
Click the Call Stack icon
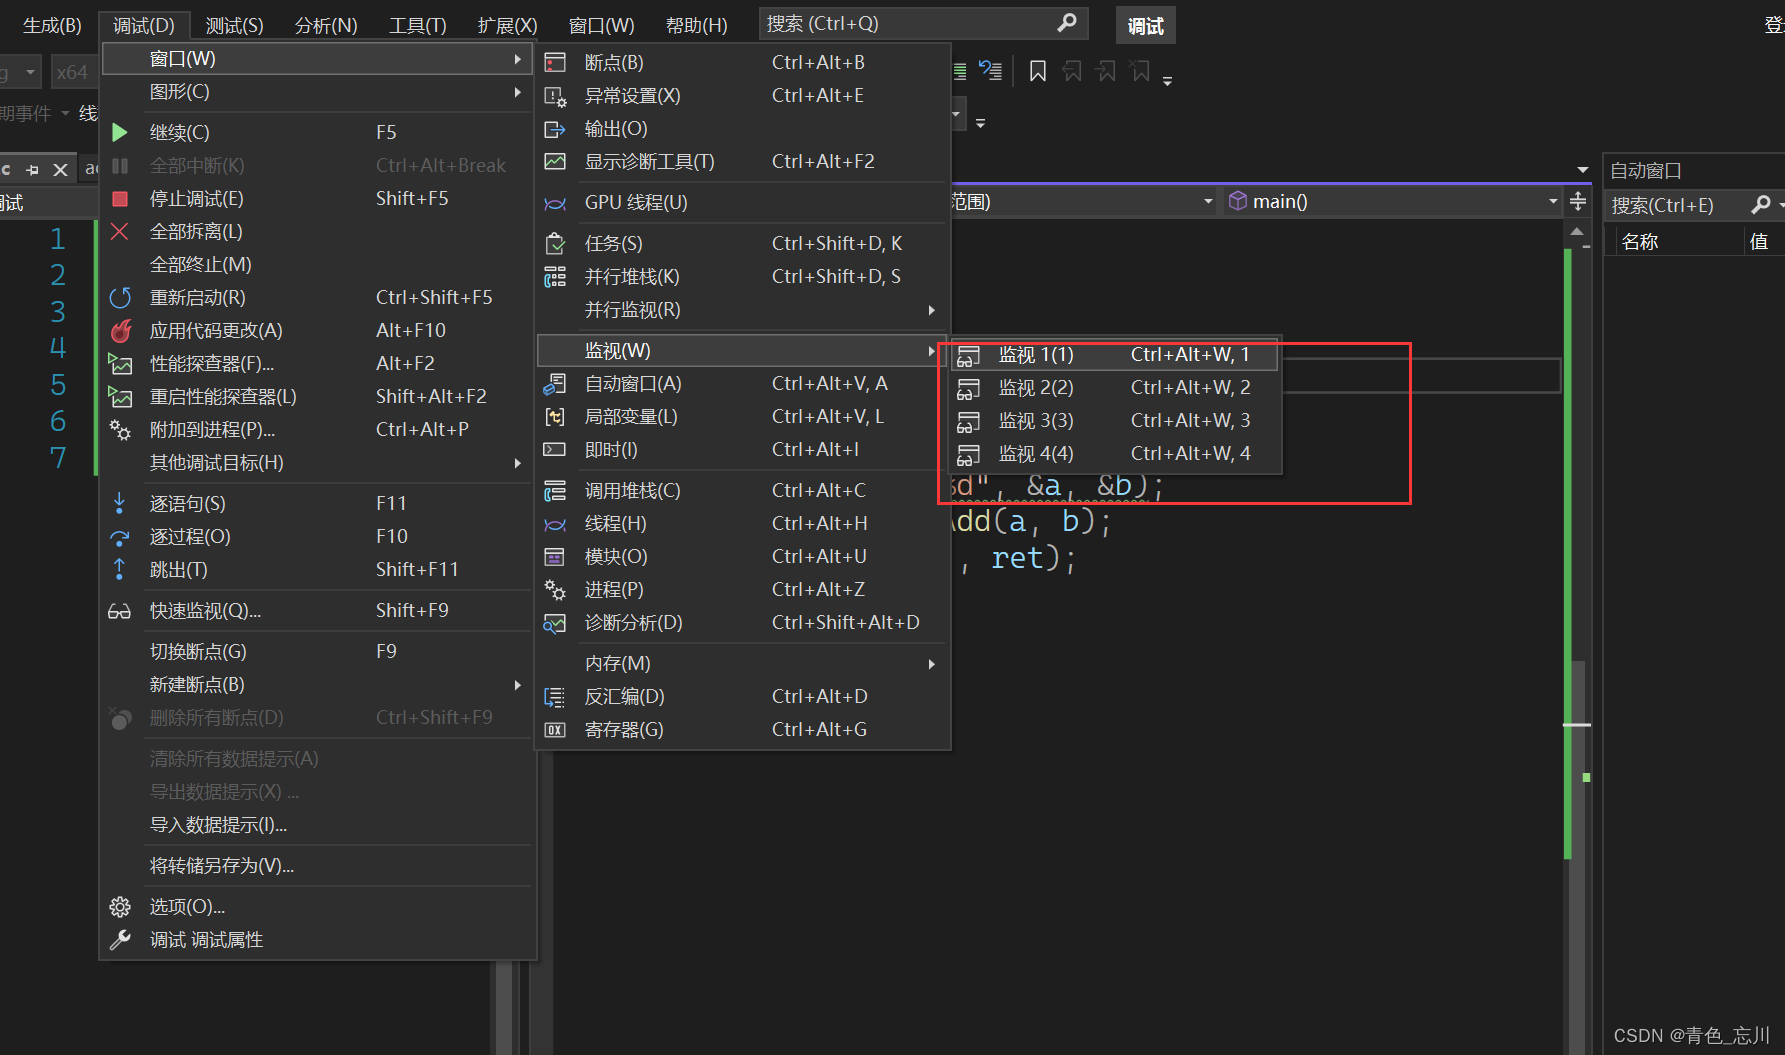555,490
